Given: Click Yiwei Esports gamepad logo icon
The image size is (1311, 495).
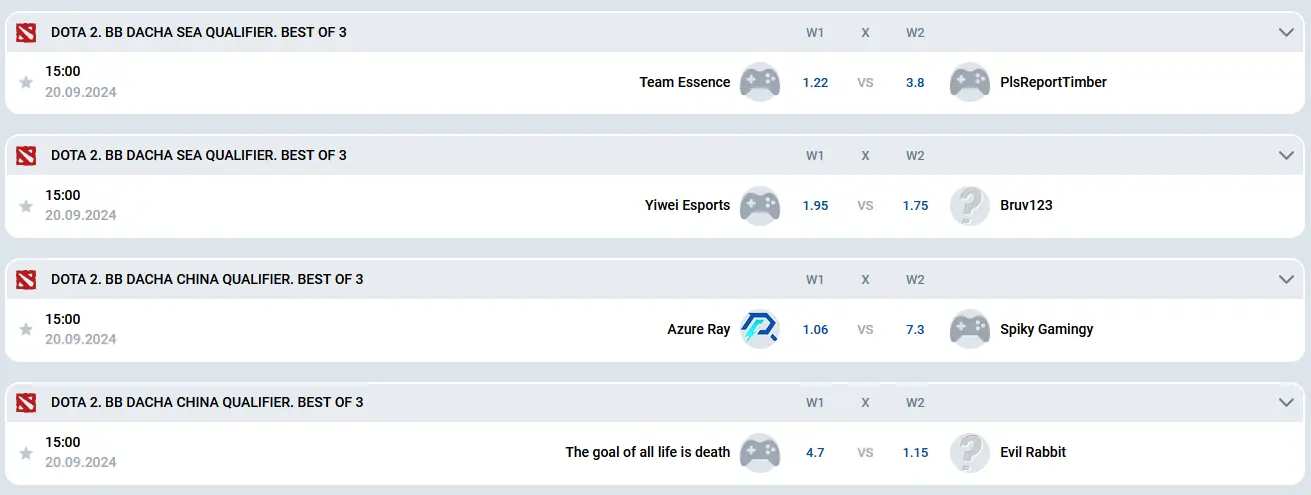Looking at the screenshot, I should pos(760,205).
